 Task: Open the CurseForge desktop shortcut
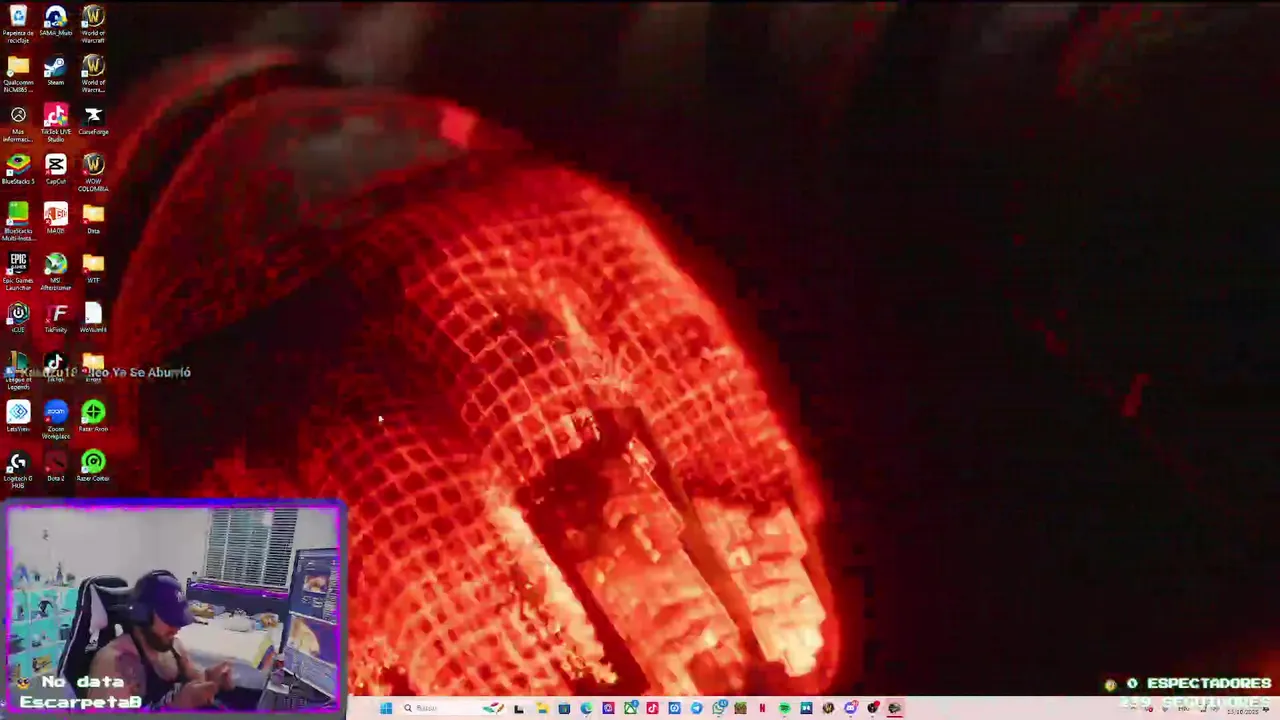(x=93, y=120)
